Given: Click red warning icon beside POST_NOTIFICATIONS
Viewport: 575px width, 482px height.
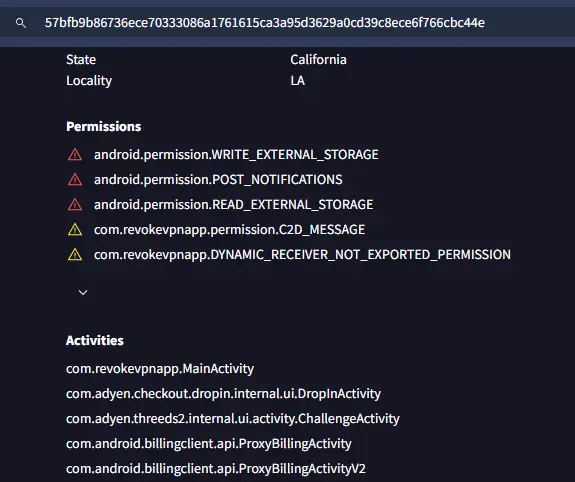Looking at the screenshot, I should click(75, 180).
